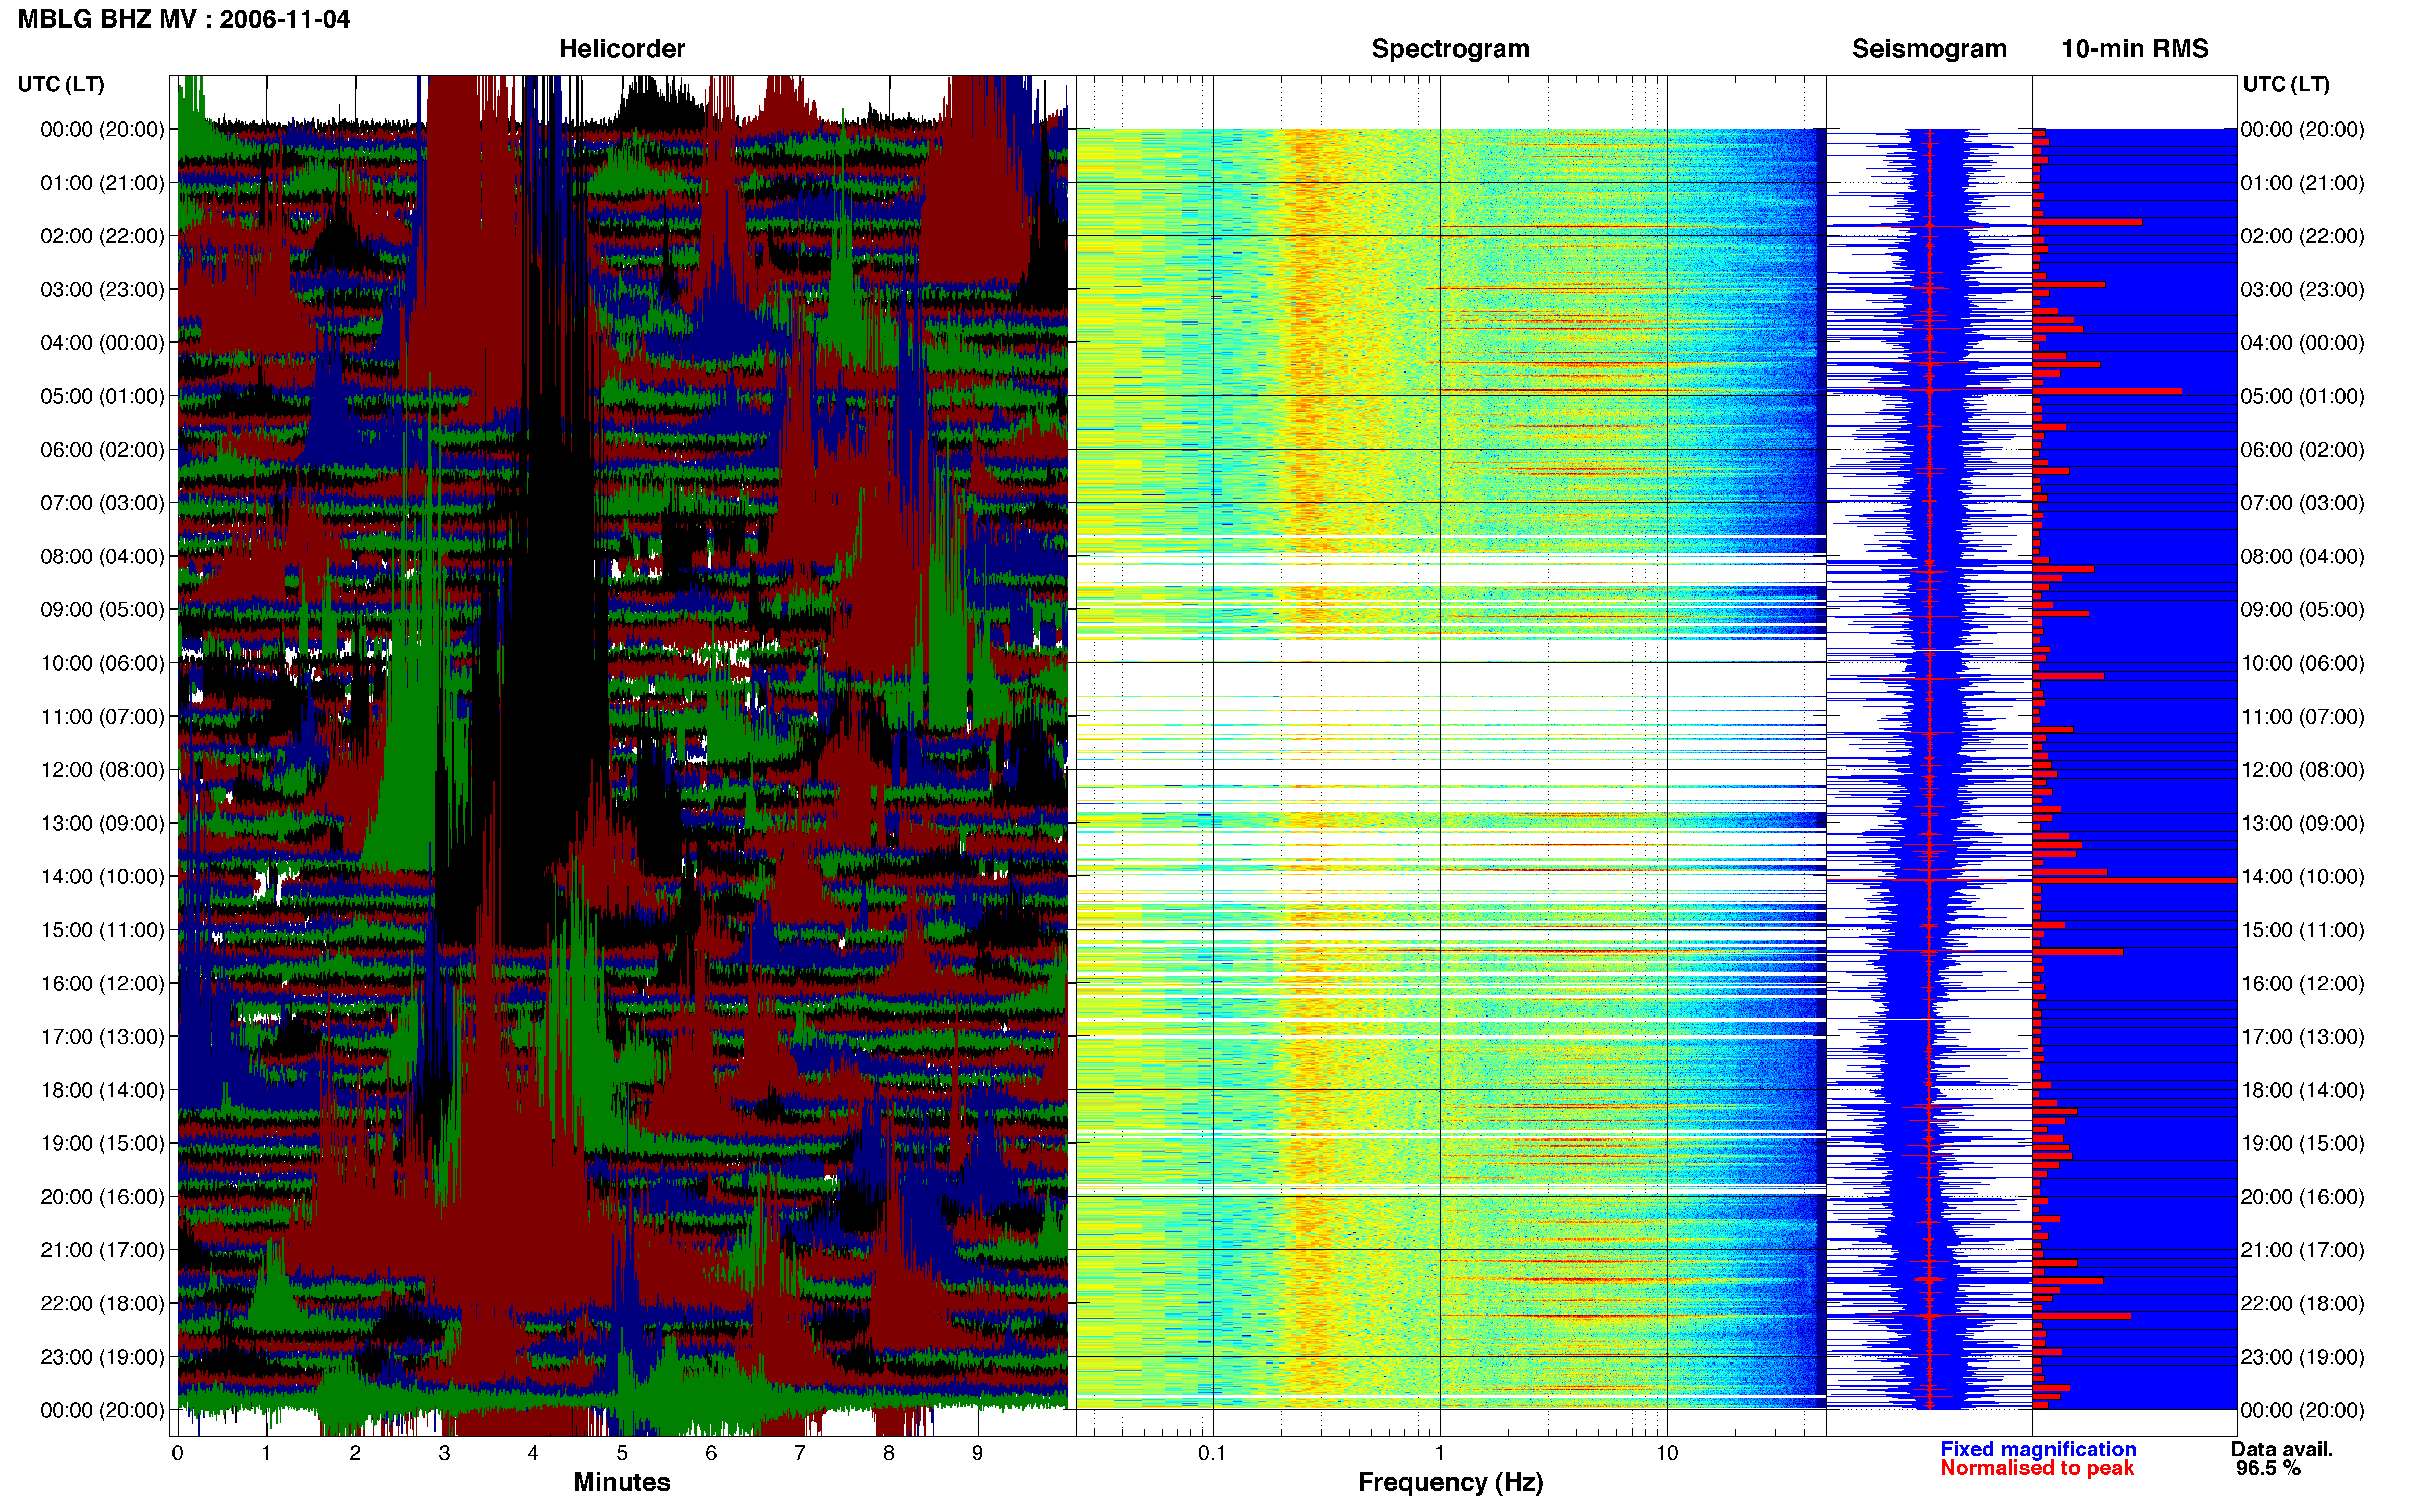Click the 'Frequency (Hz)' x-axis label
Image resolution: width=2419 pixels, height=1512 pixels.
click(x=1450, y=1482)
